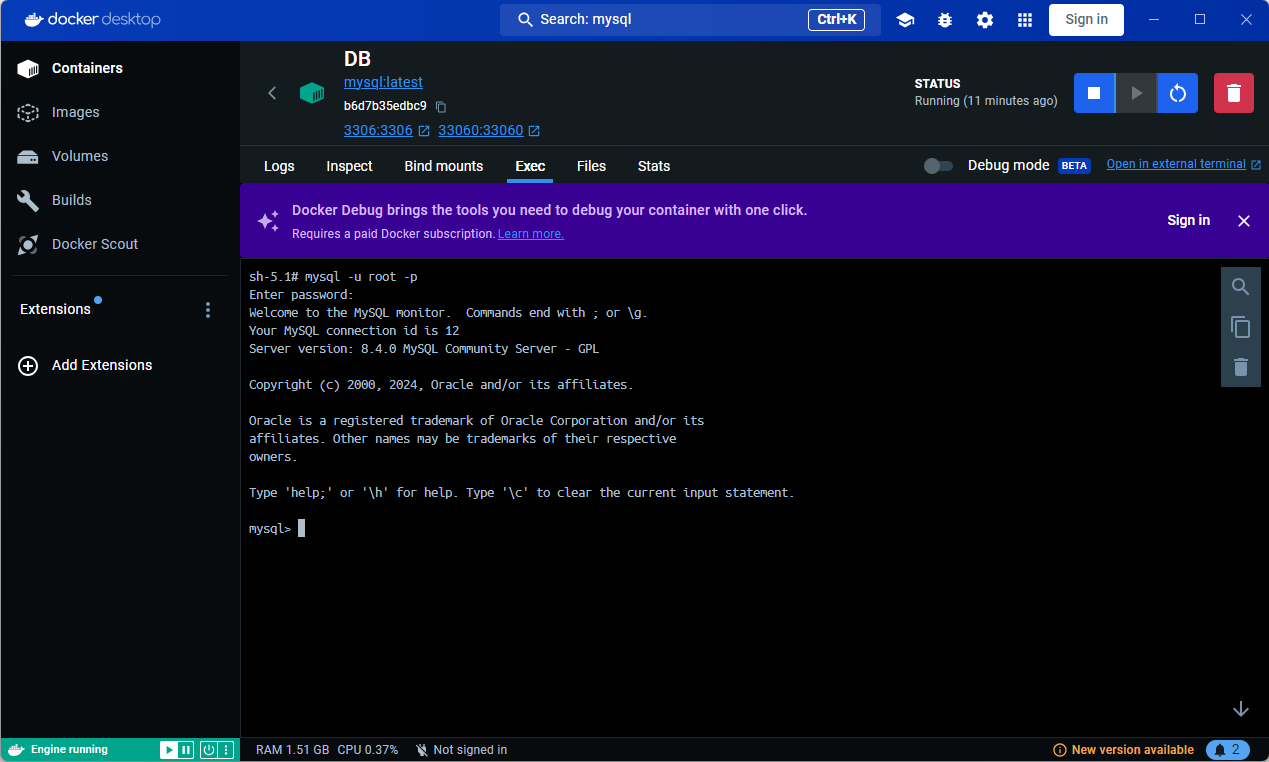The width and height of the screenshot is (1269, 762).
Task: Click the mysql> prompt in terminal
Action: (x=269, y=529)
